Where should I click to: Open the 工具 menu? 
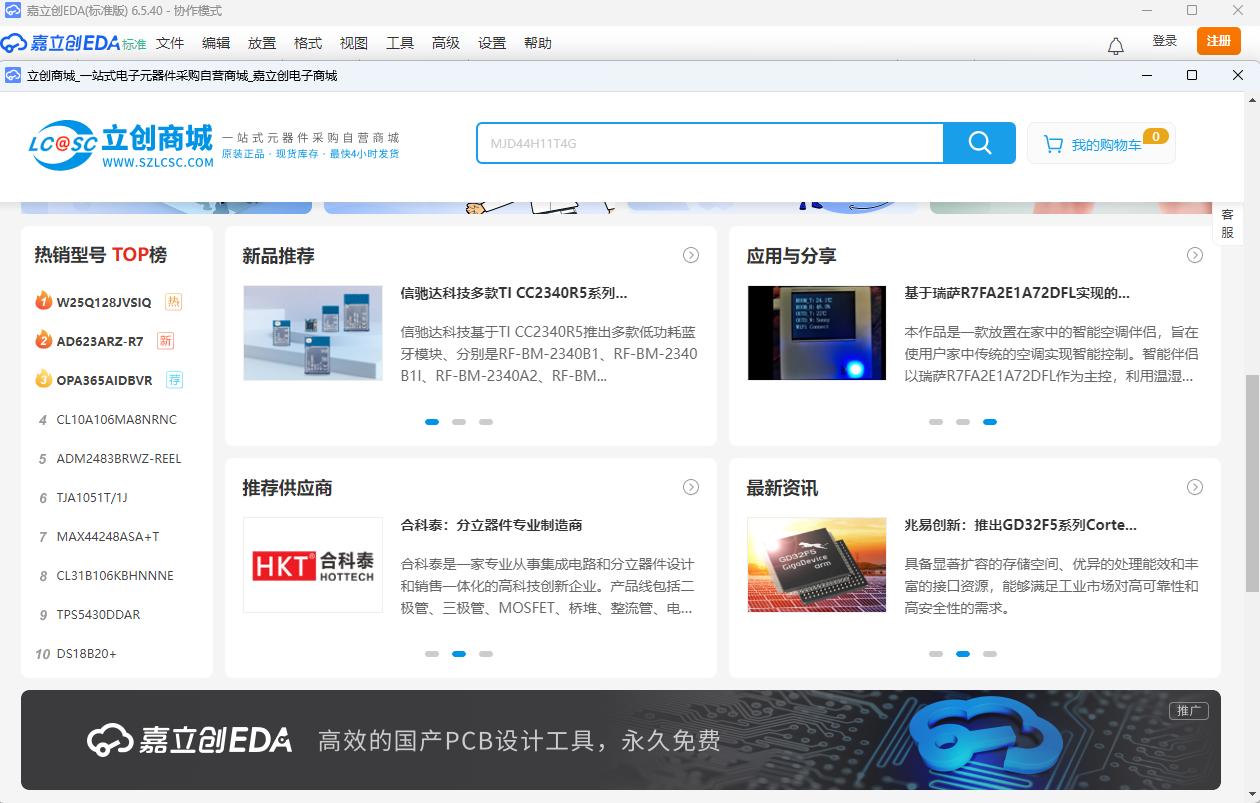click(400, 43)
